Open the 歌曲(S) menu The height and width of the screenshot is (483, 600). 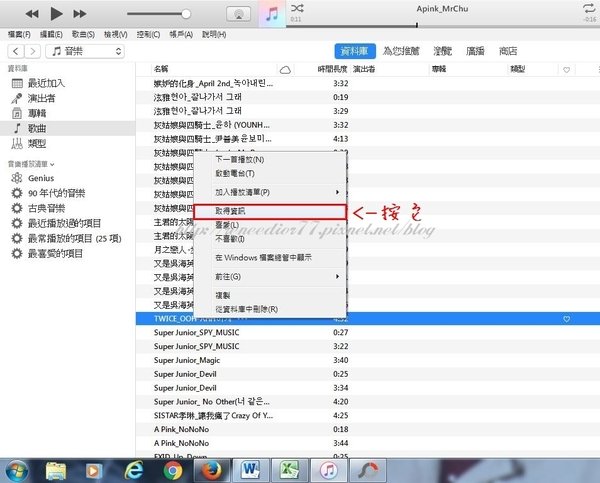coord(83,34)
